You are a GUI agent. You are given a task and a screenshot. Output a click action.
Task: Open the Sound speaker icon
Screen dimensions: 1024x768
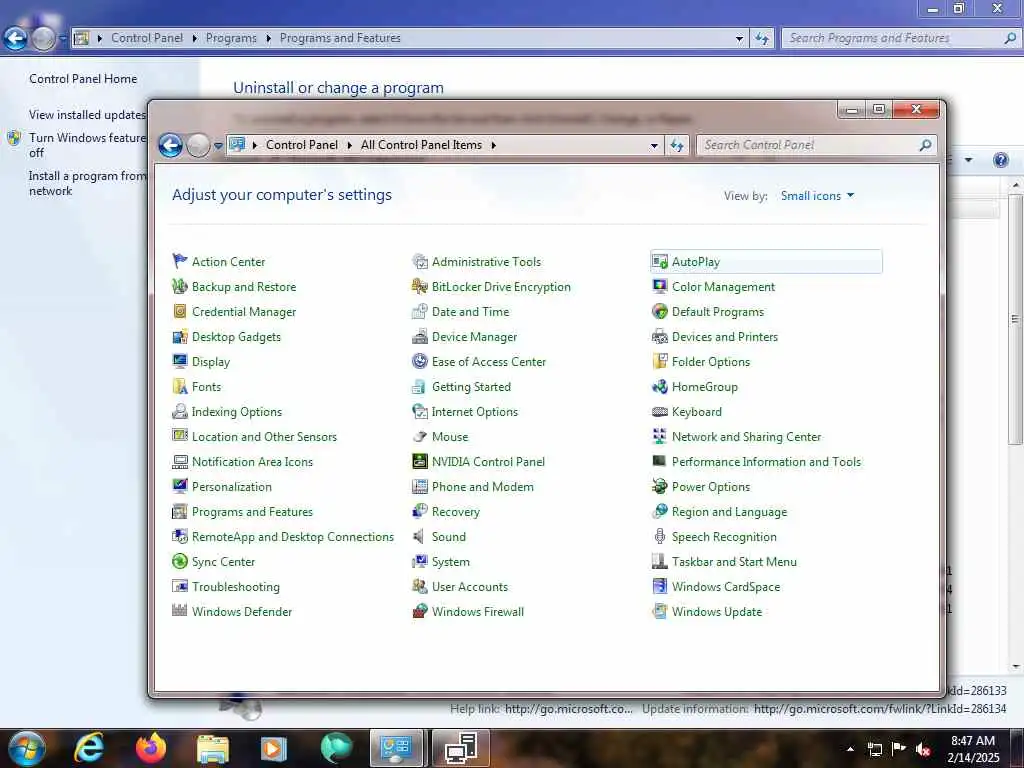coord(420,537)
